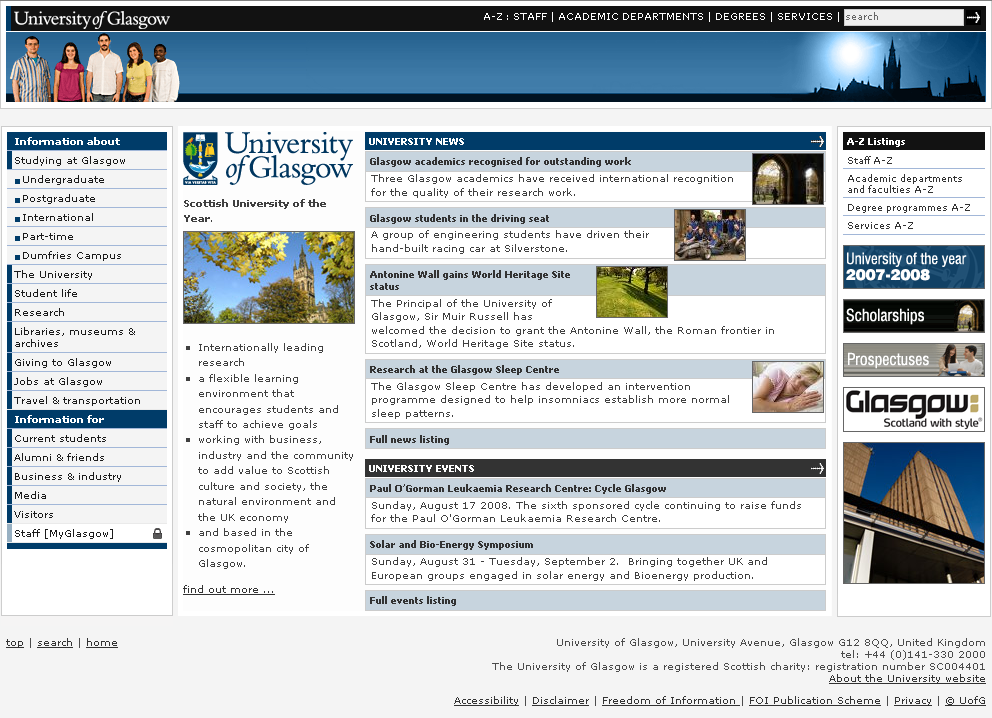Open the University of the year 2007-2008 banner
992x718 pixels.
pos(914,267)
